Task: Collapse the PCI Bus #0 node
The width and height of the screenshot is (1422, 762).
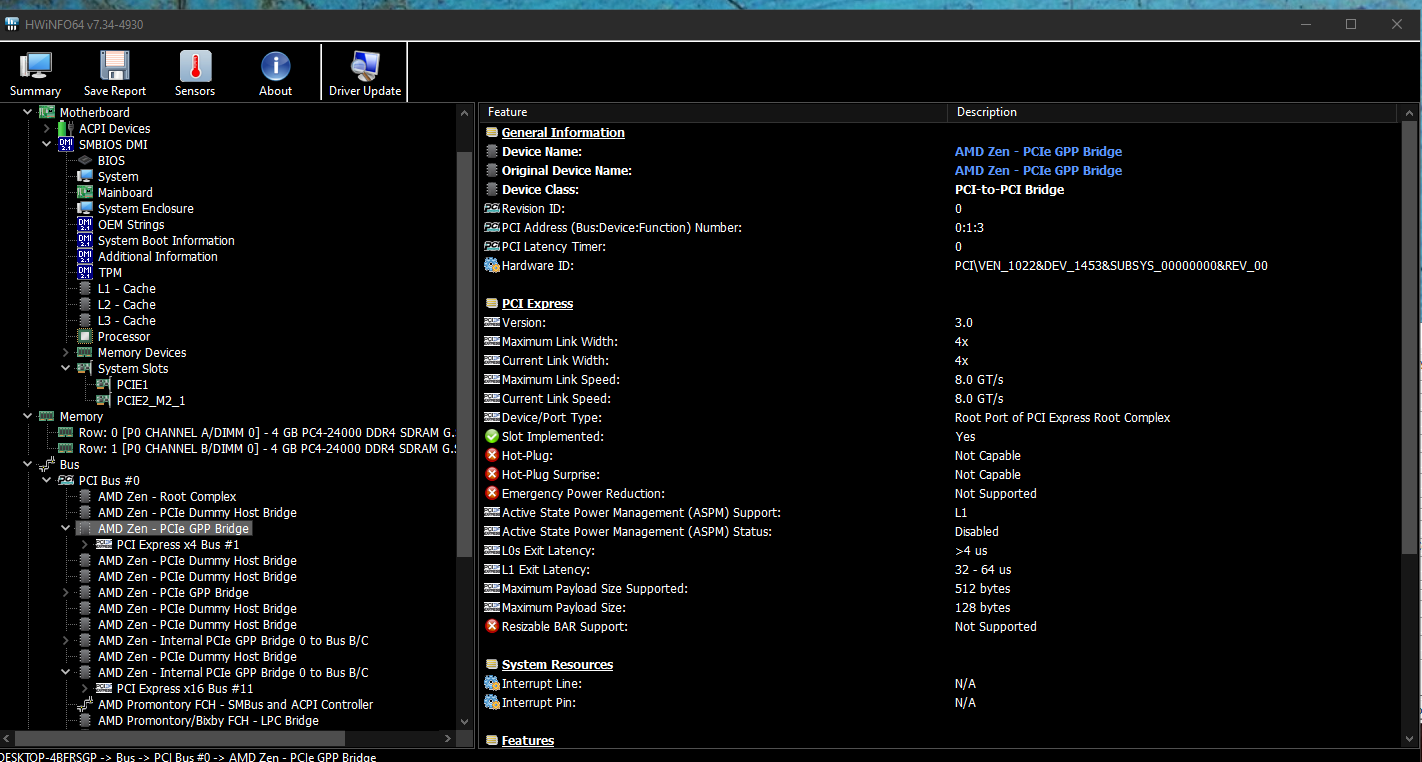Action: pos(47,480)
